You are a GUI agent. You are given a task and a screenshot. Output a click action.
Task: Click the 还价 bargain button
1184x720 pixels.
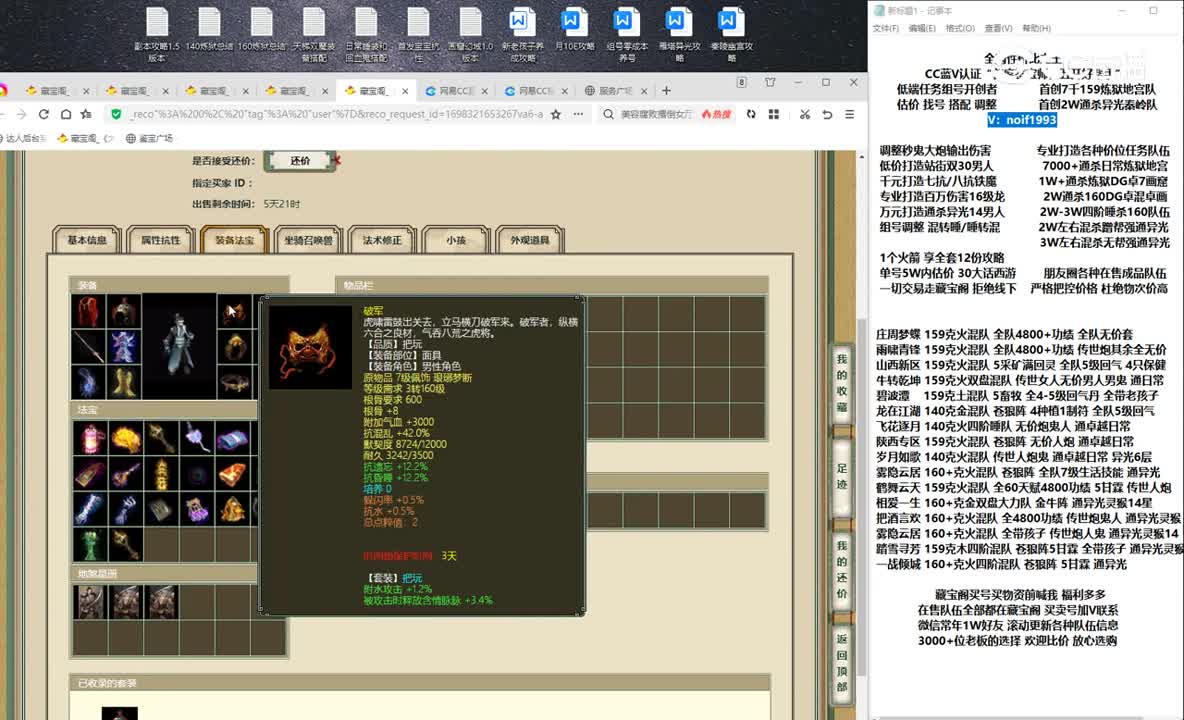pos(300,161)
